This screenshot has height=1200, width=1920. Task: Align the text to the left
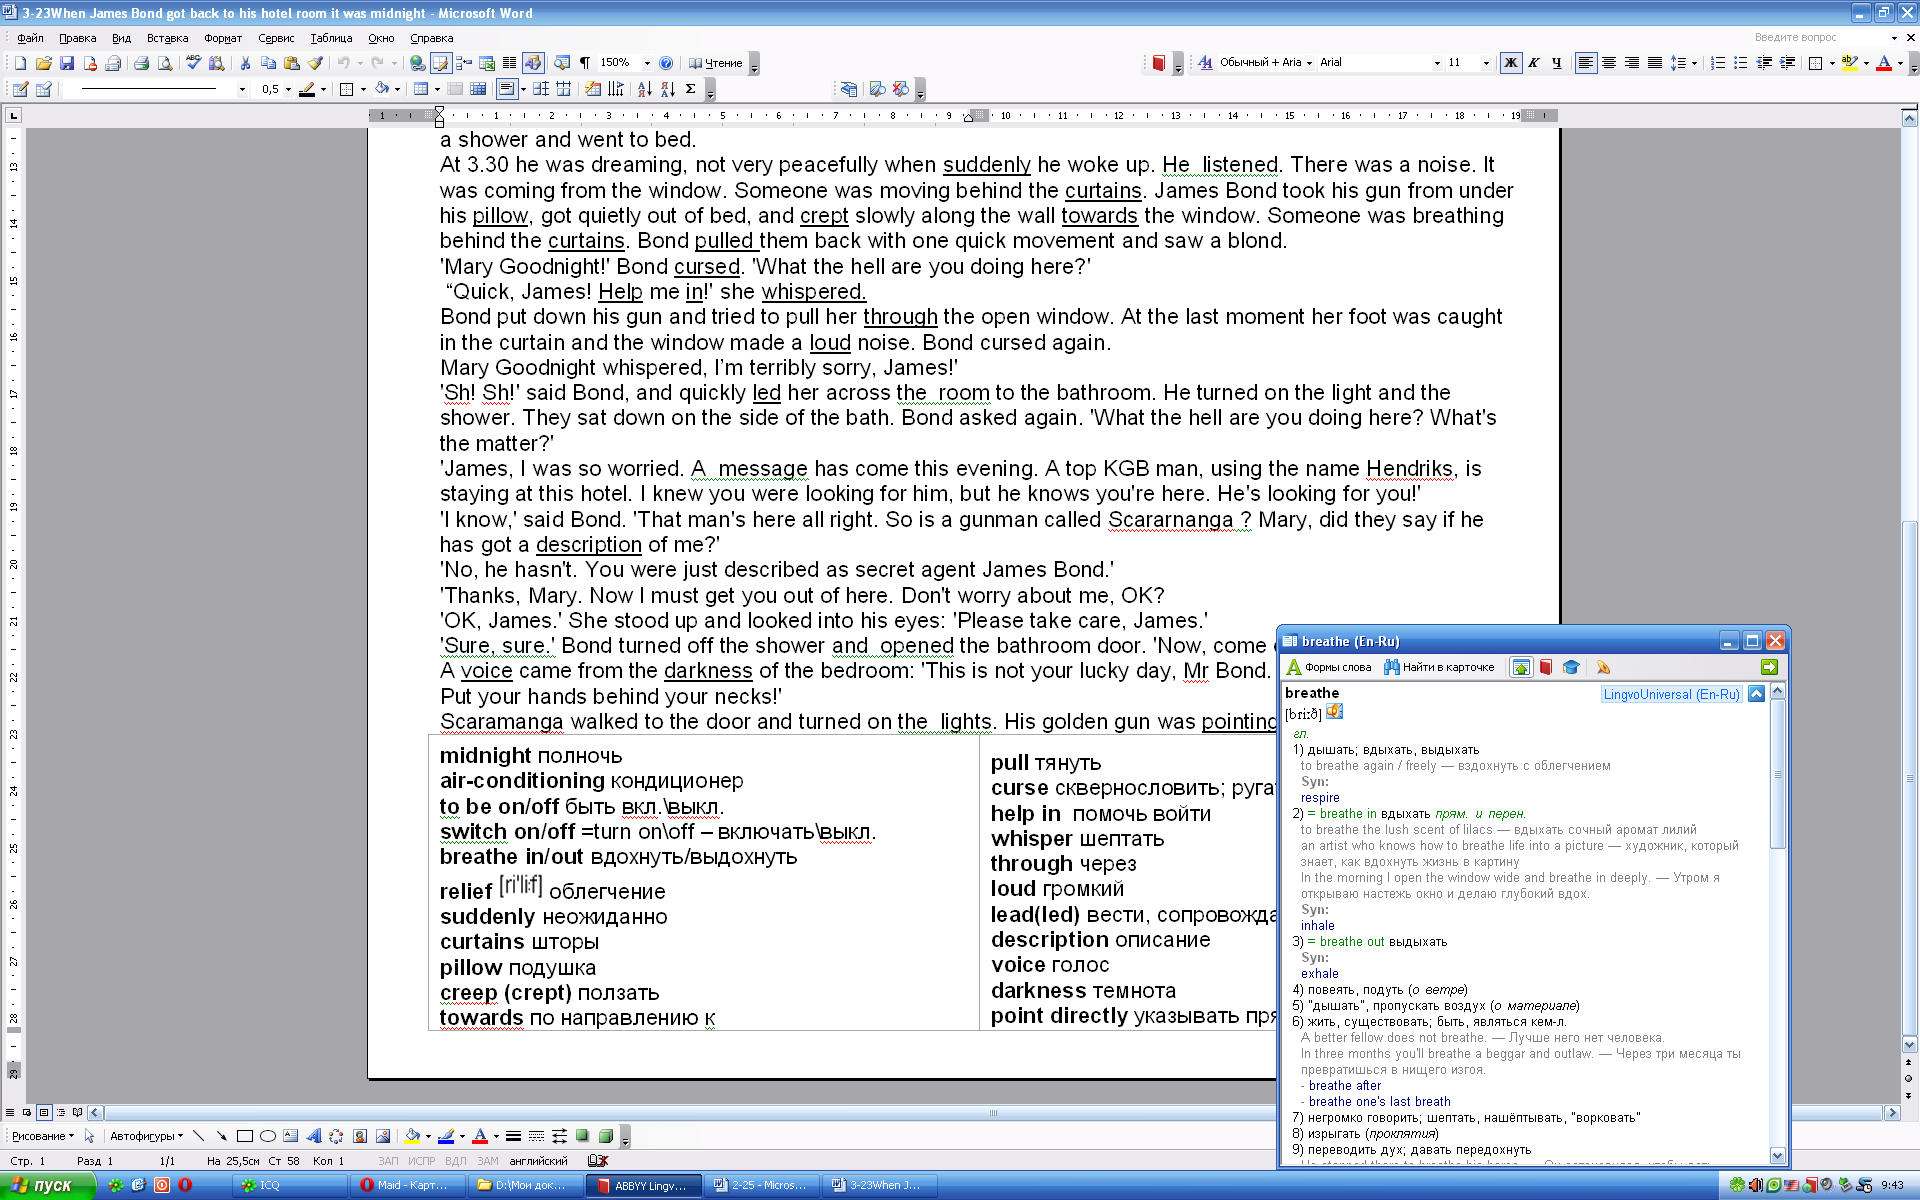pos(1586,62)
